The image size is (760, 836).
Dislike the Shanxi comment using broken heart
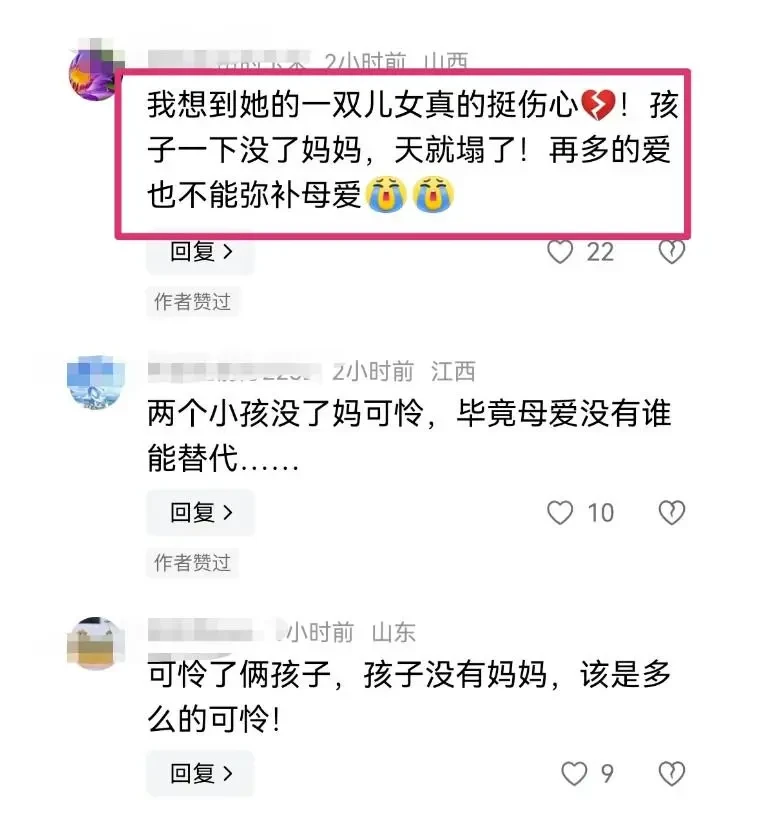point(671,252)
